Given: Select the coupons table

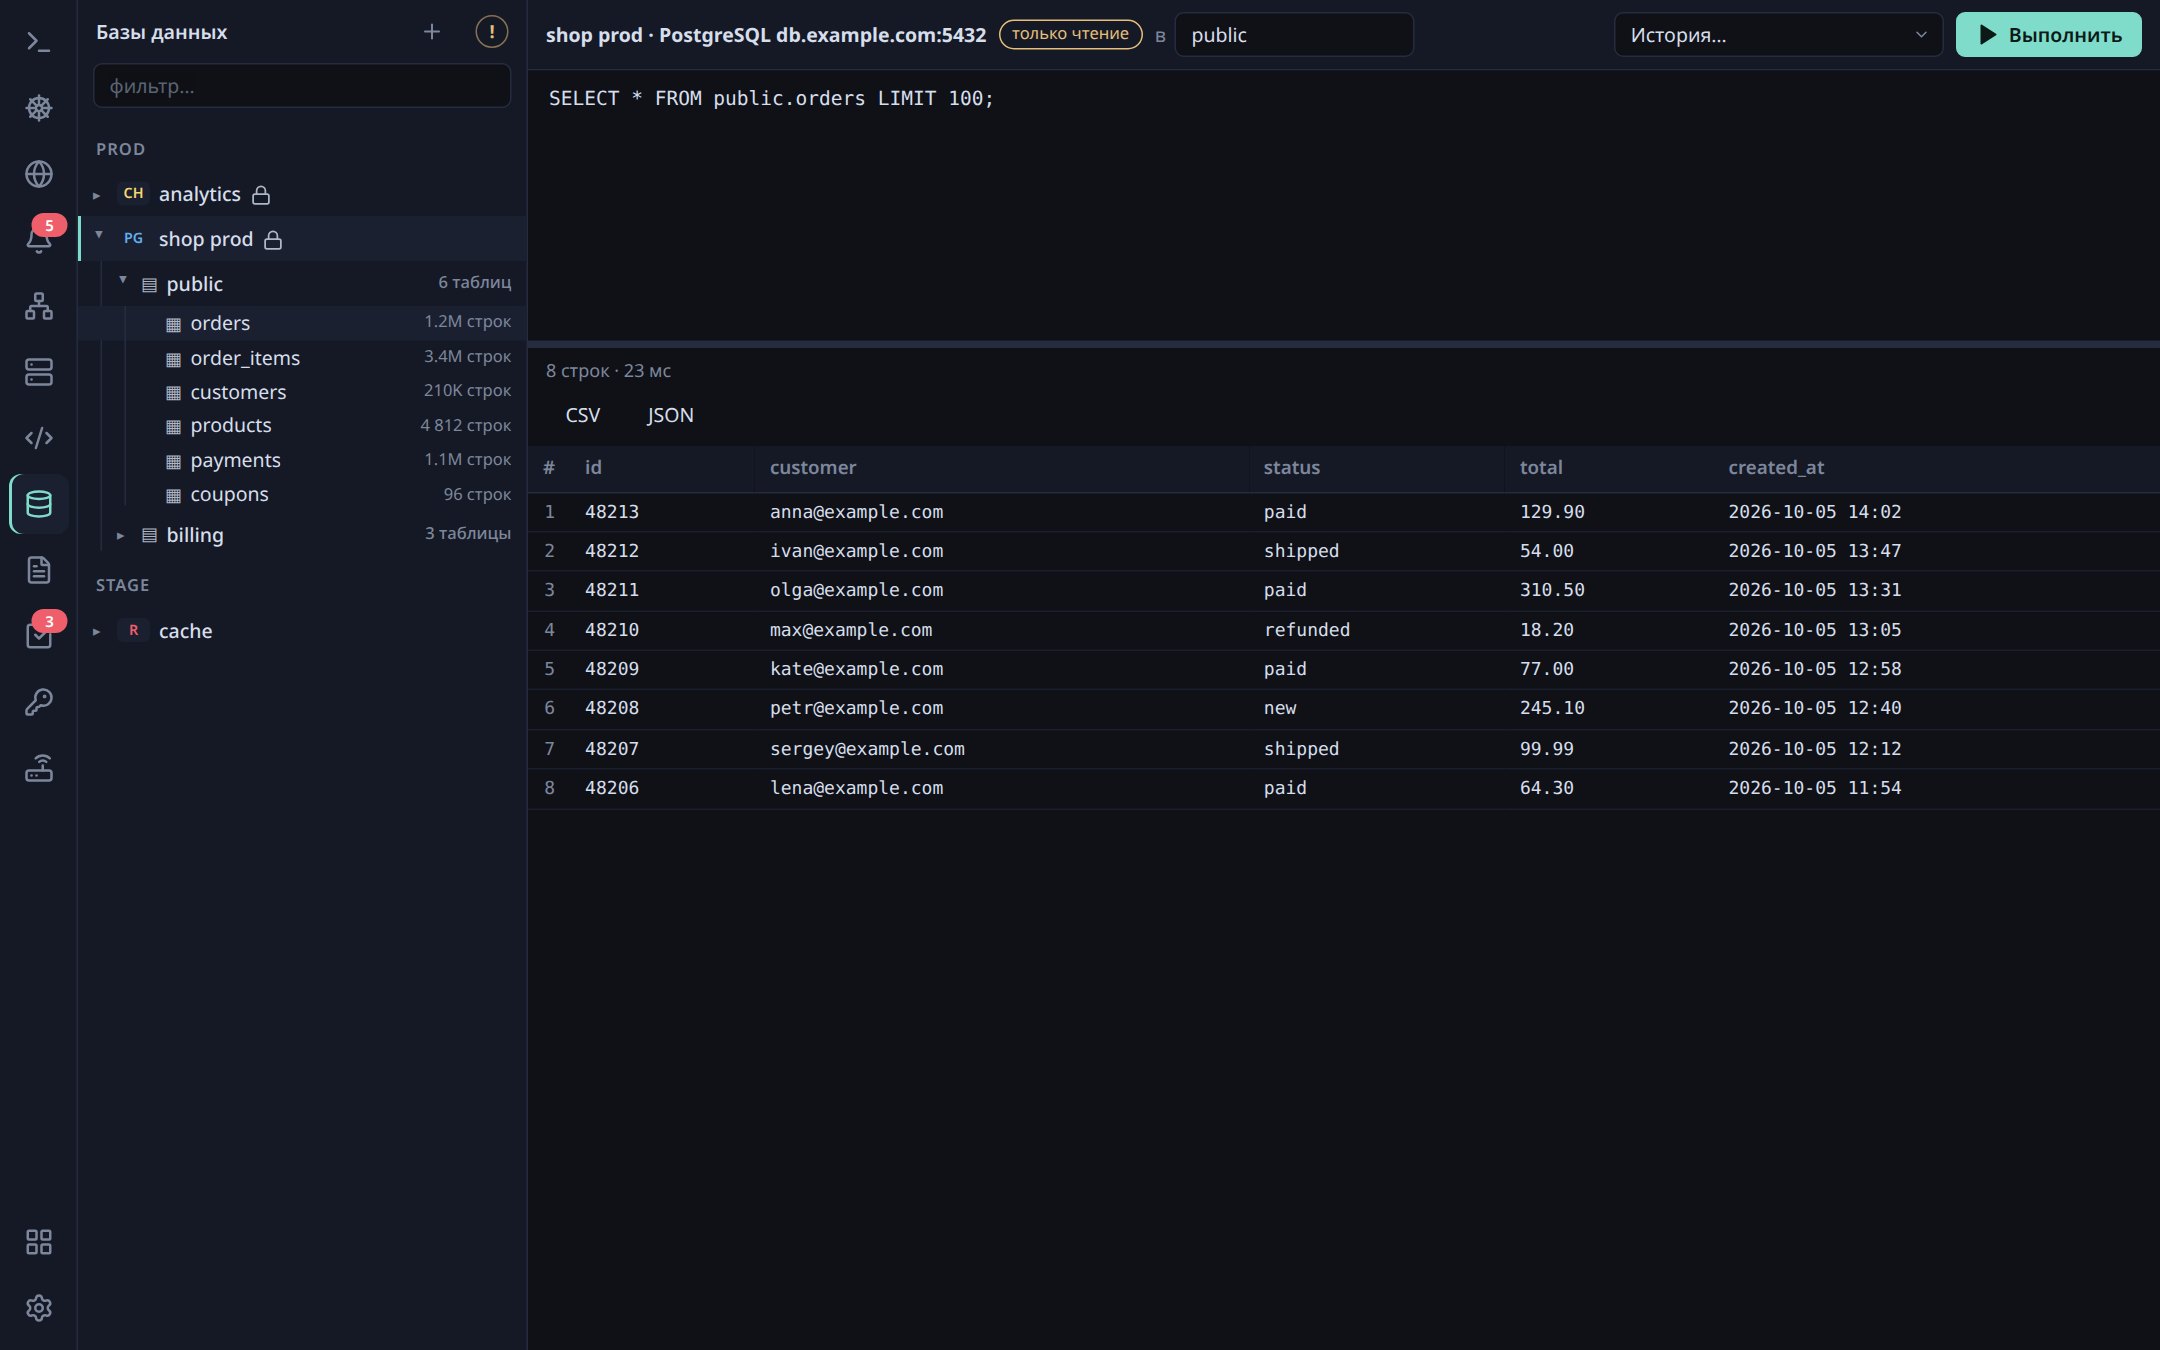Looking at the screenshot, I should point(302,494).
